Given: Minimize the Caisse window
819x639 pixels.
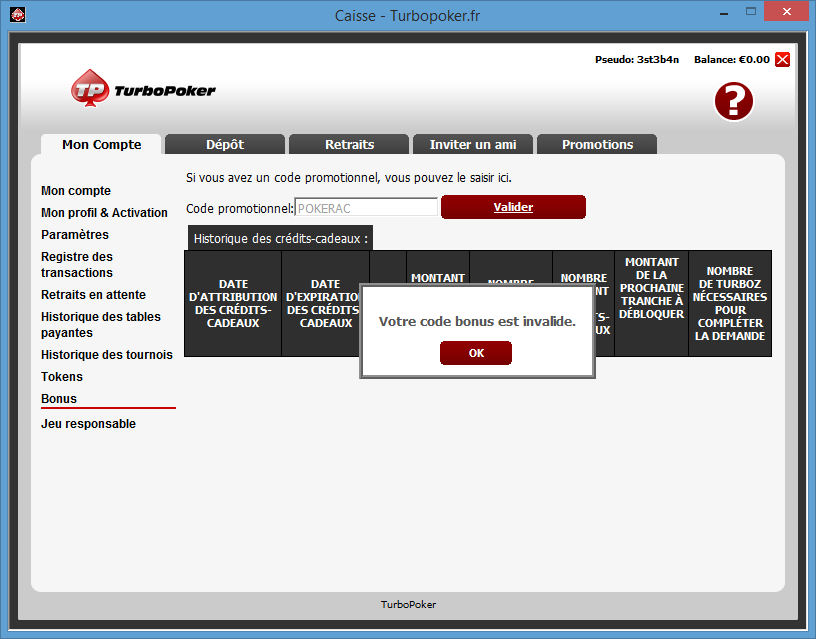Looking at the screenshot, I should click(x=724, y=13).
